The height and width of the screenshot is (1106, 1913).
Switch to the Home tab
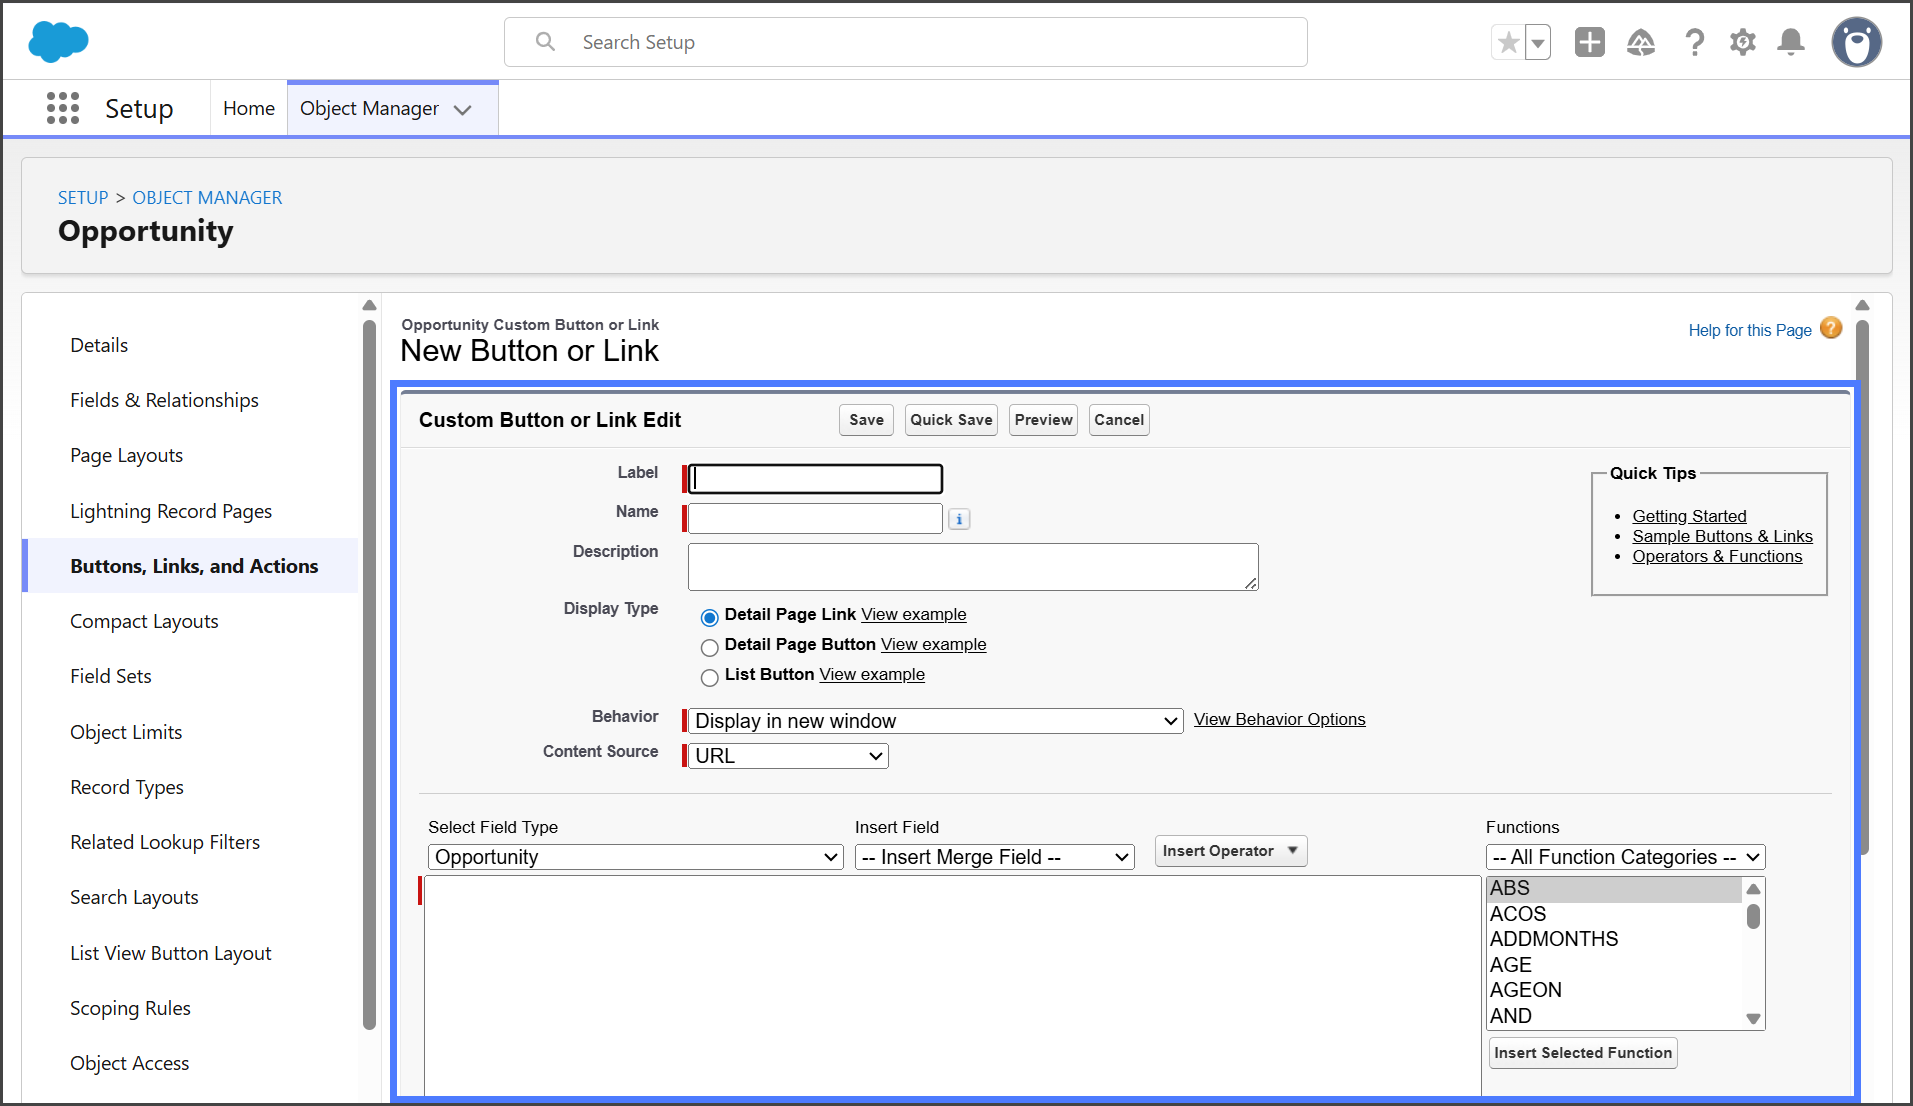248,108
